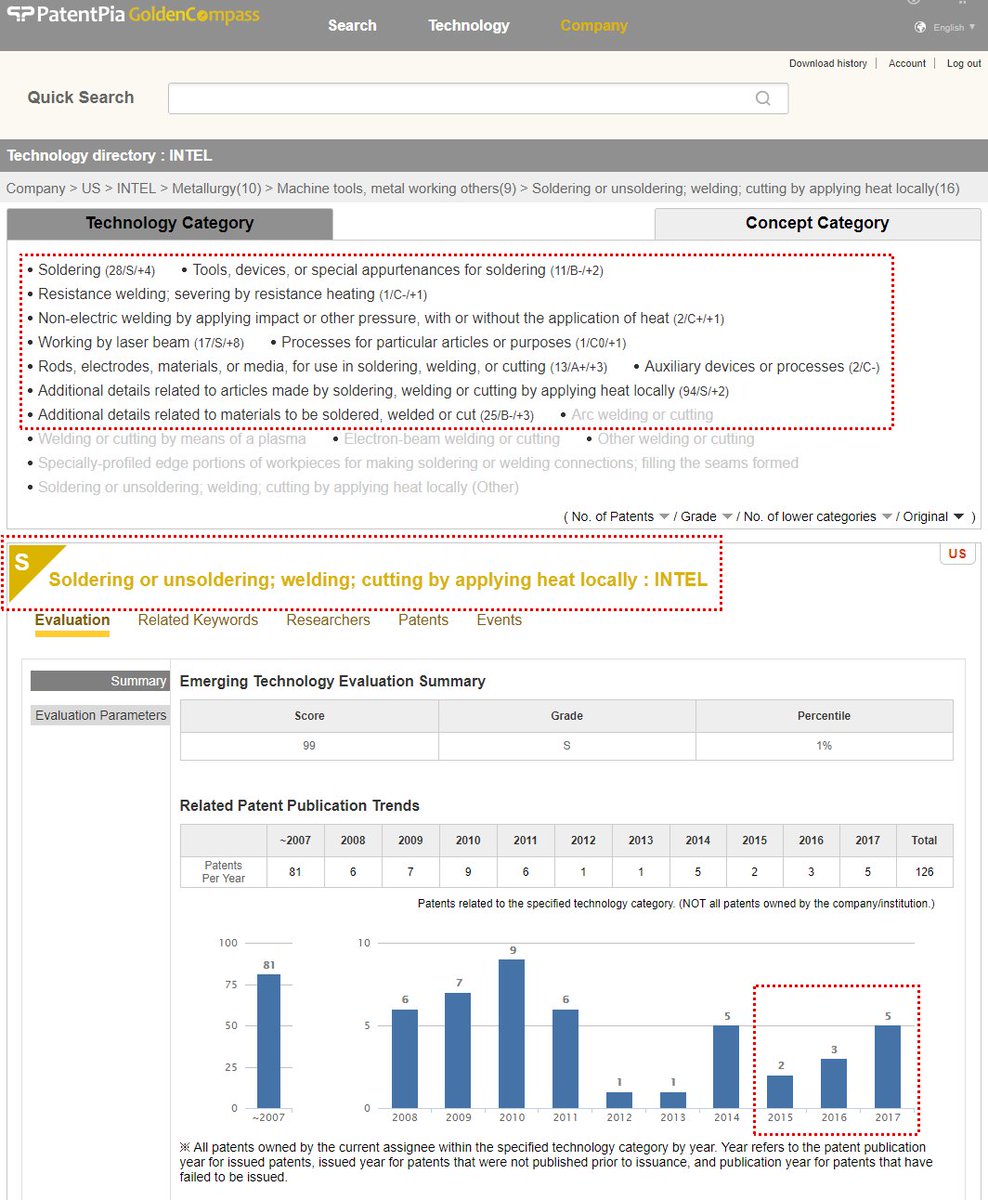Viewport: 988px width, 1200px height.
Task: Open the Account link
Action: pyautogui.click(x=907, y=63)
